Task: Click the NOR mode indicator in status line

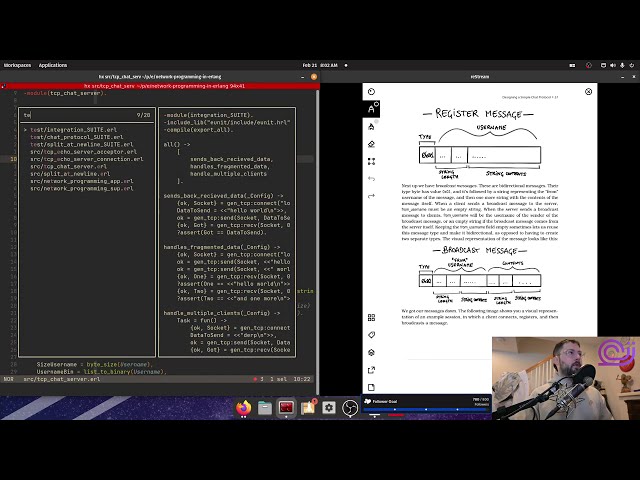Action: (8, 379)
